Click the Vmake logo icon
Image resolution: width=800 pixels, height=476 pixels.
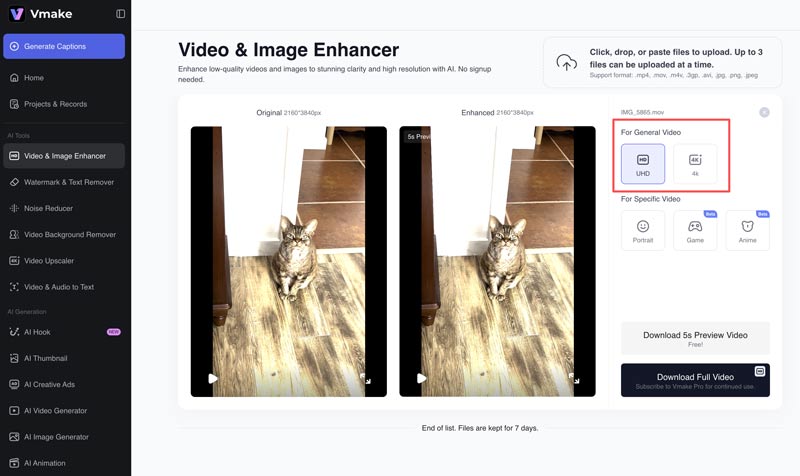pos(17,14)
